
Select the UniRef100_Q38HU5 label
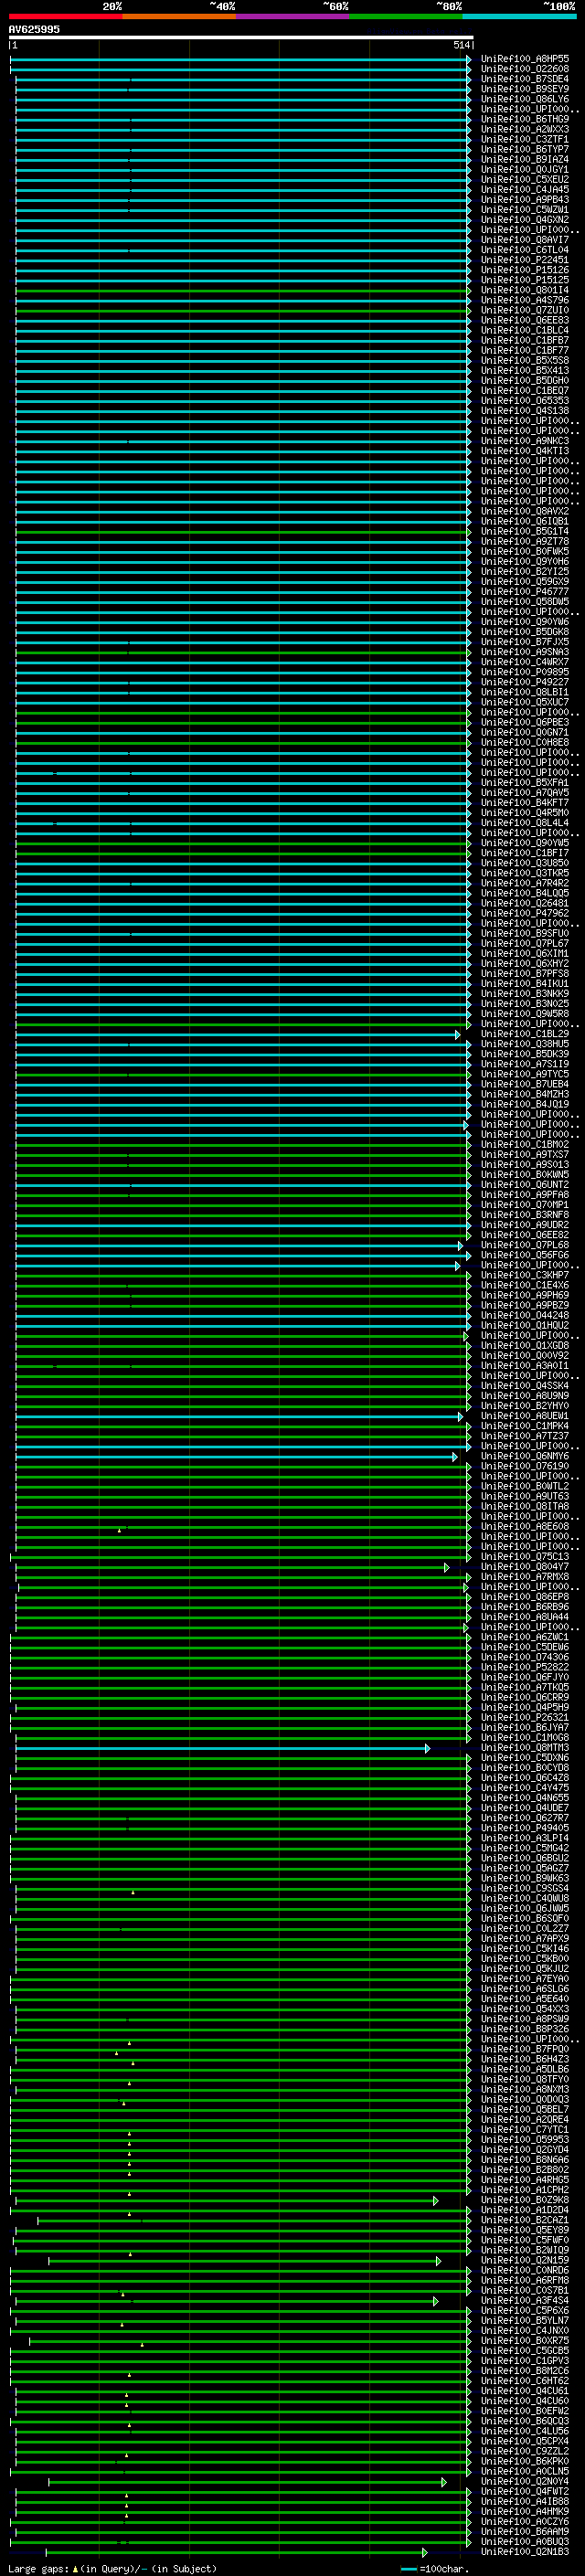[525, 1044]
